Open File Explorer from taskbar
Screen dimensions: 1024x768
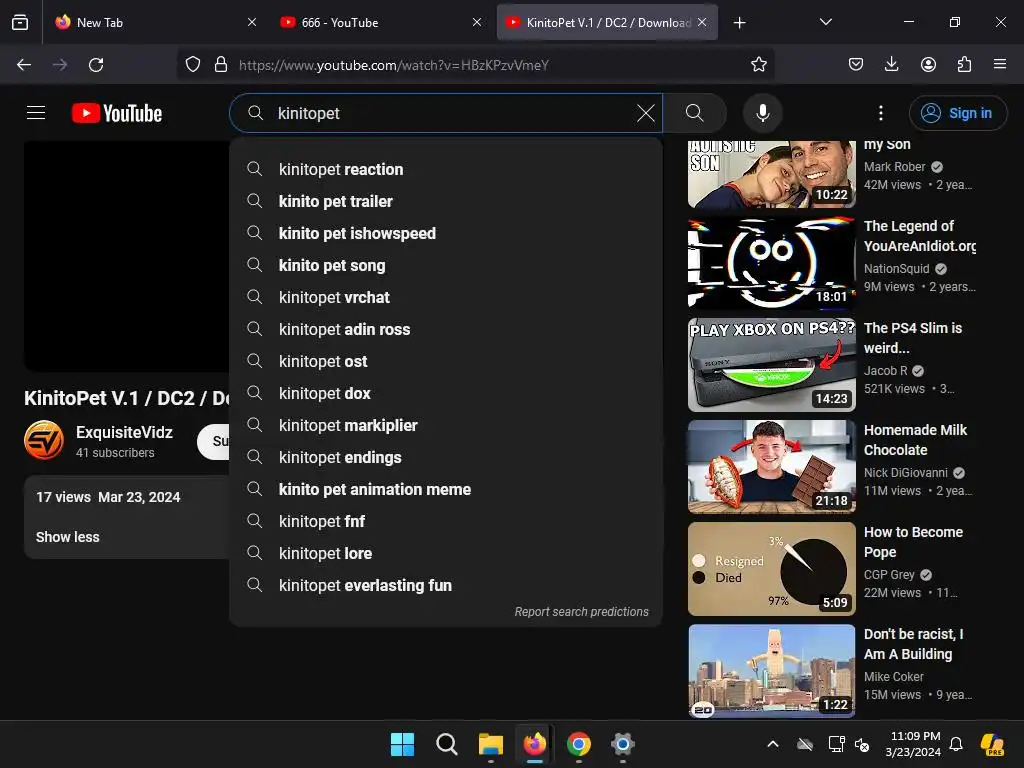(490, 744)
